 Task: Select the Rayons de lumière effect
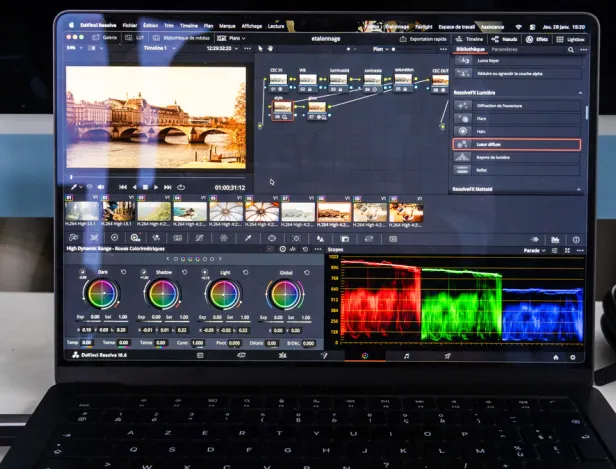coord(517,158)
